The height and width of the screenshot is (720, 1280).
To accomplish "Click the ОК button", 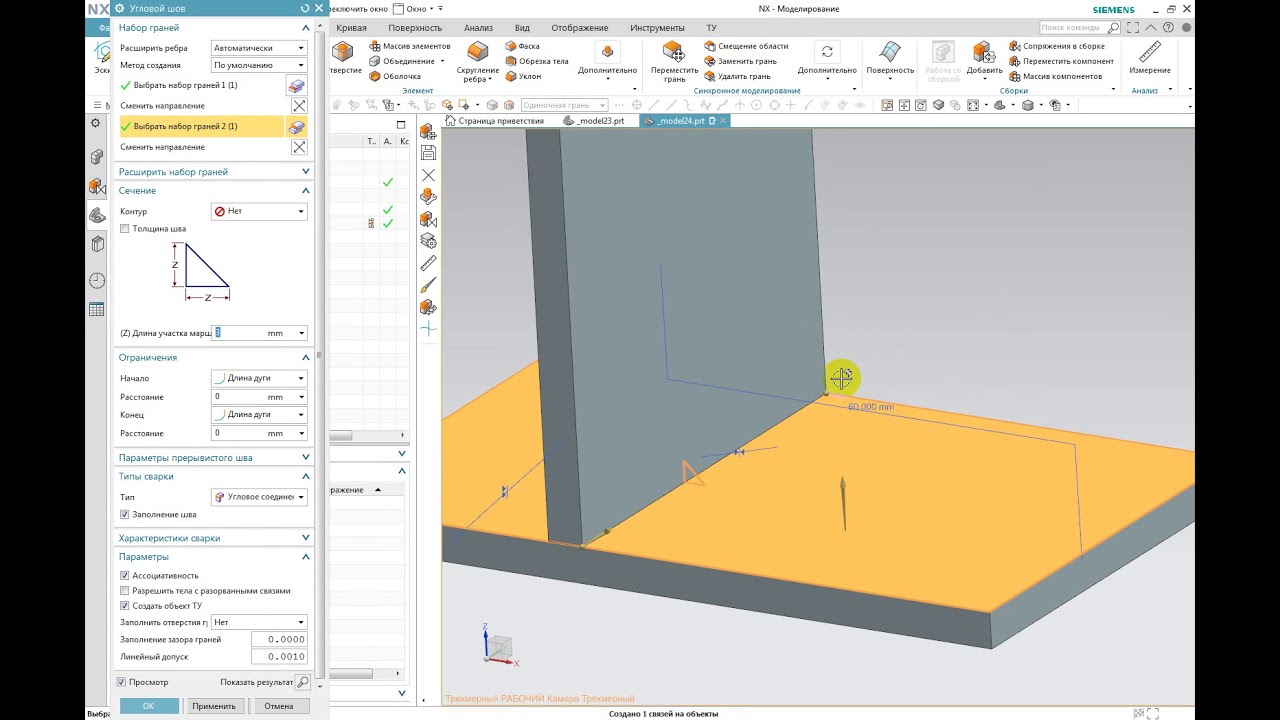I will point(148,706).
